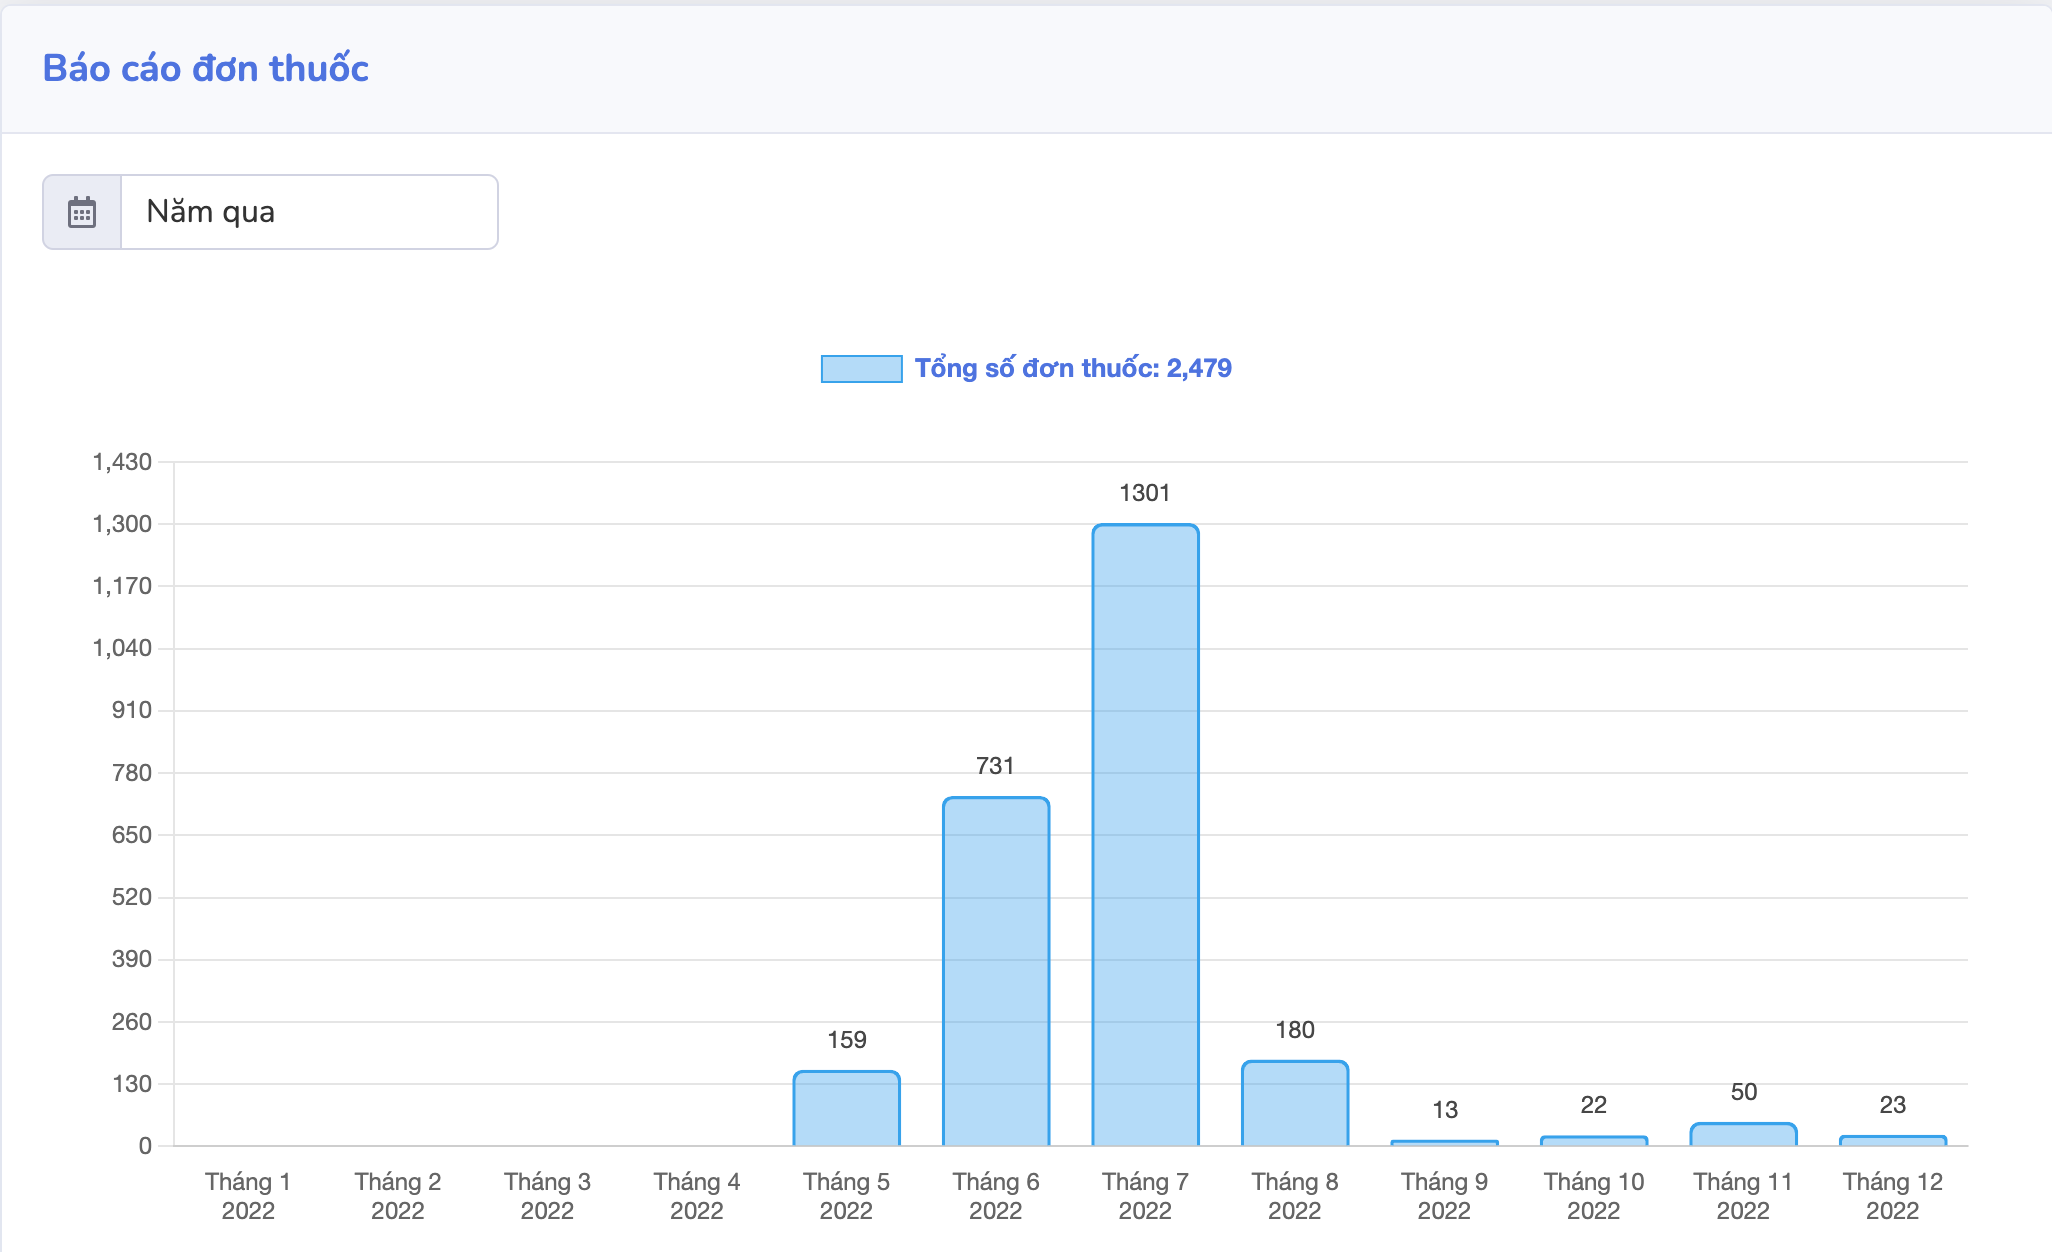The image size is (2052, 1252).
Task: Click the 'Báo cáo đơn thuốc' heading
Action: 206,68
